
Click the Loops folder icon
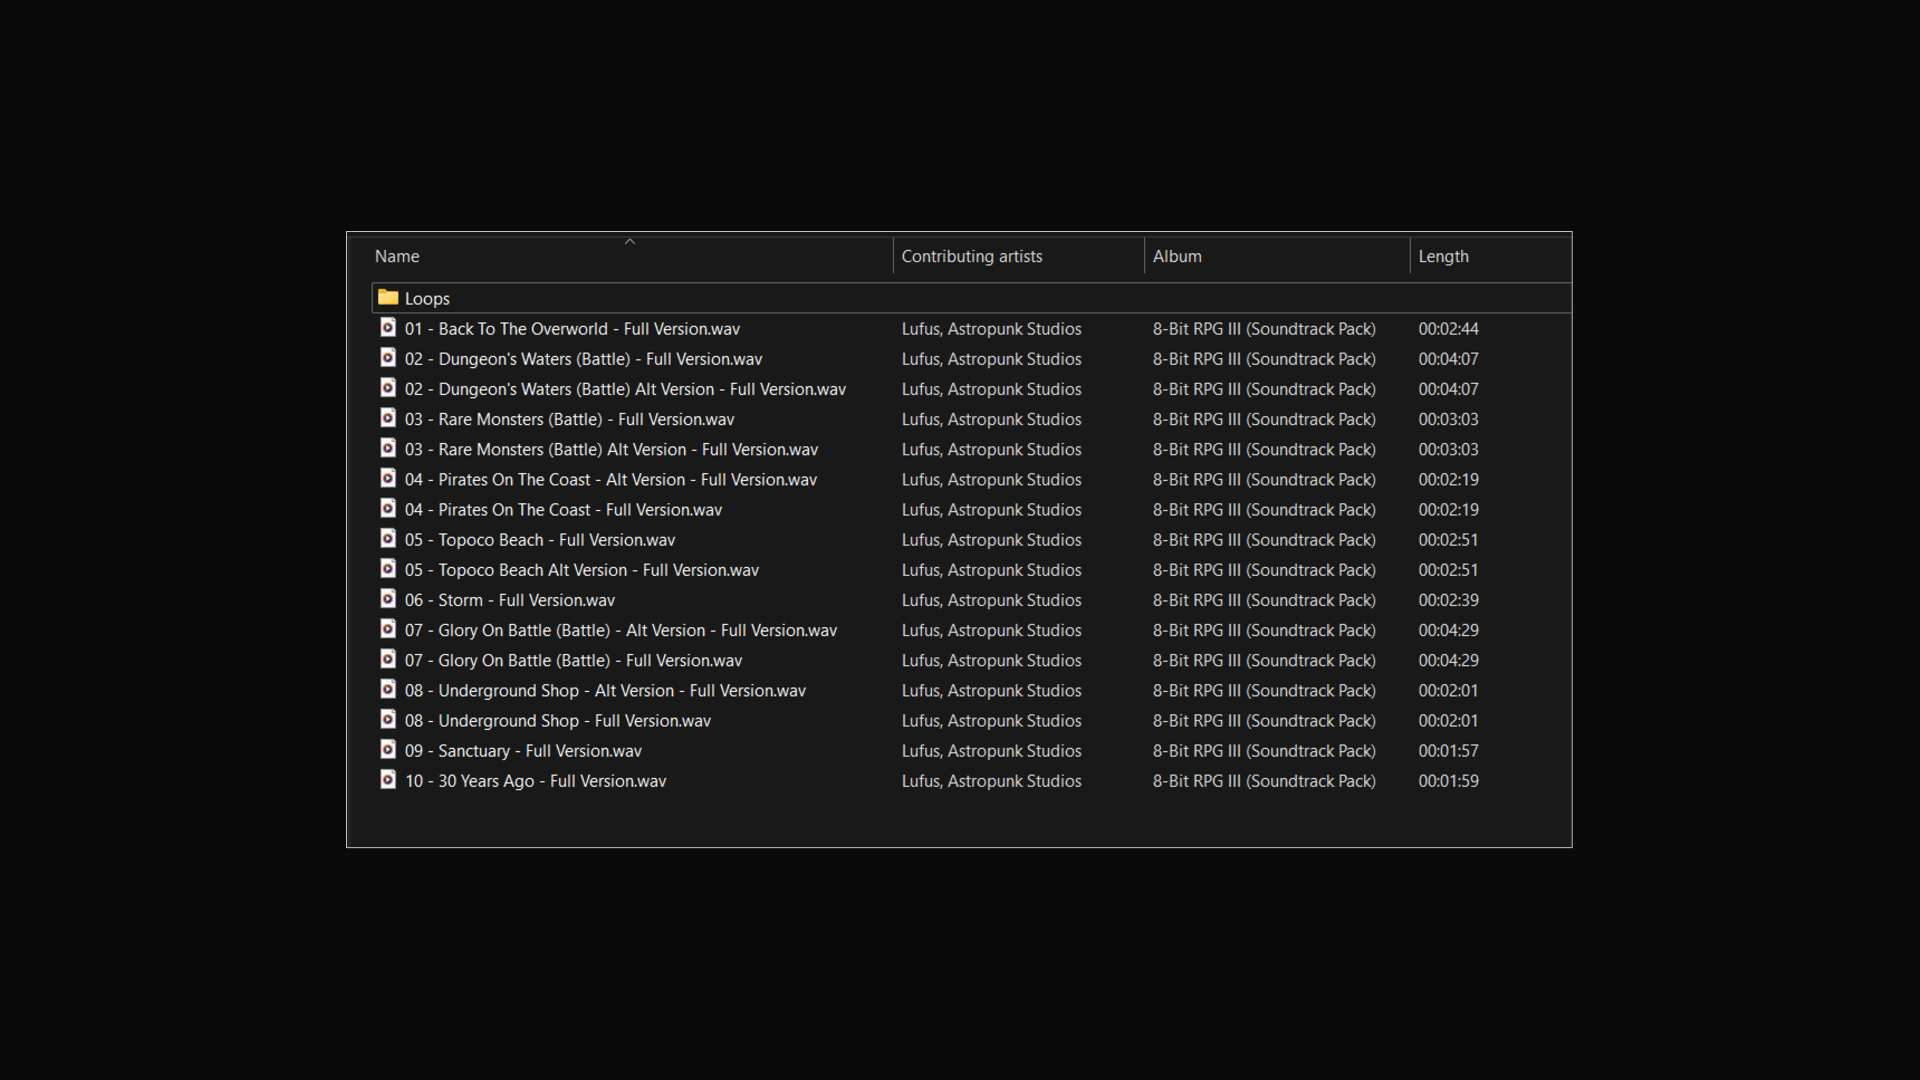[x=388, y=298]
